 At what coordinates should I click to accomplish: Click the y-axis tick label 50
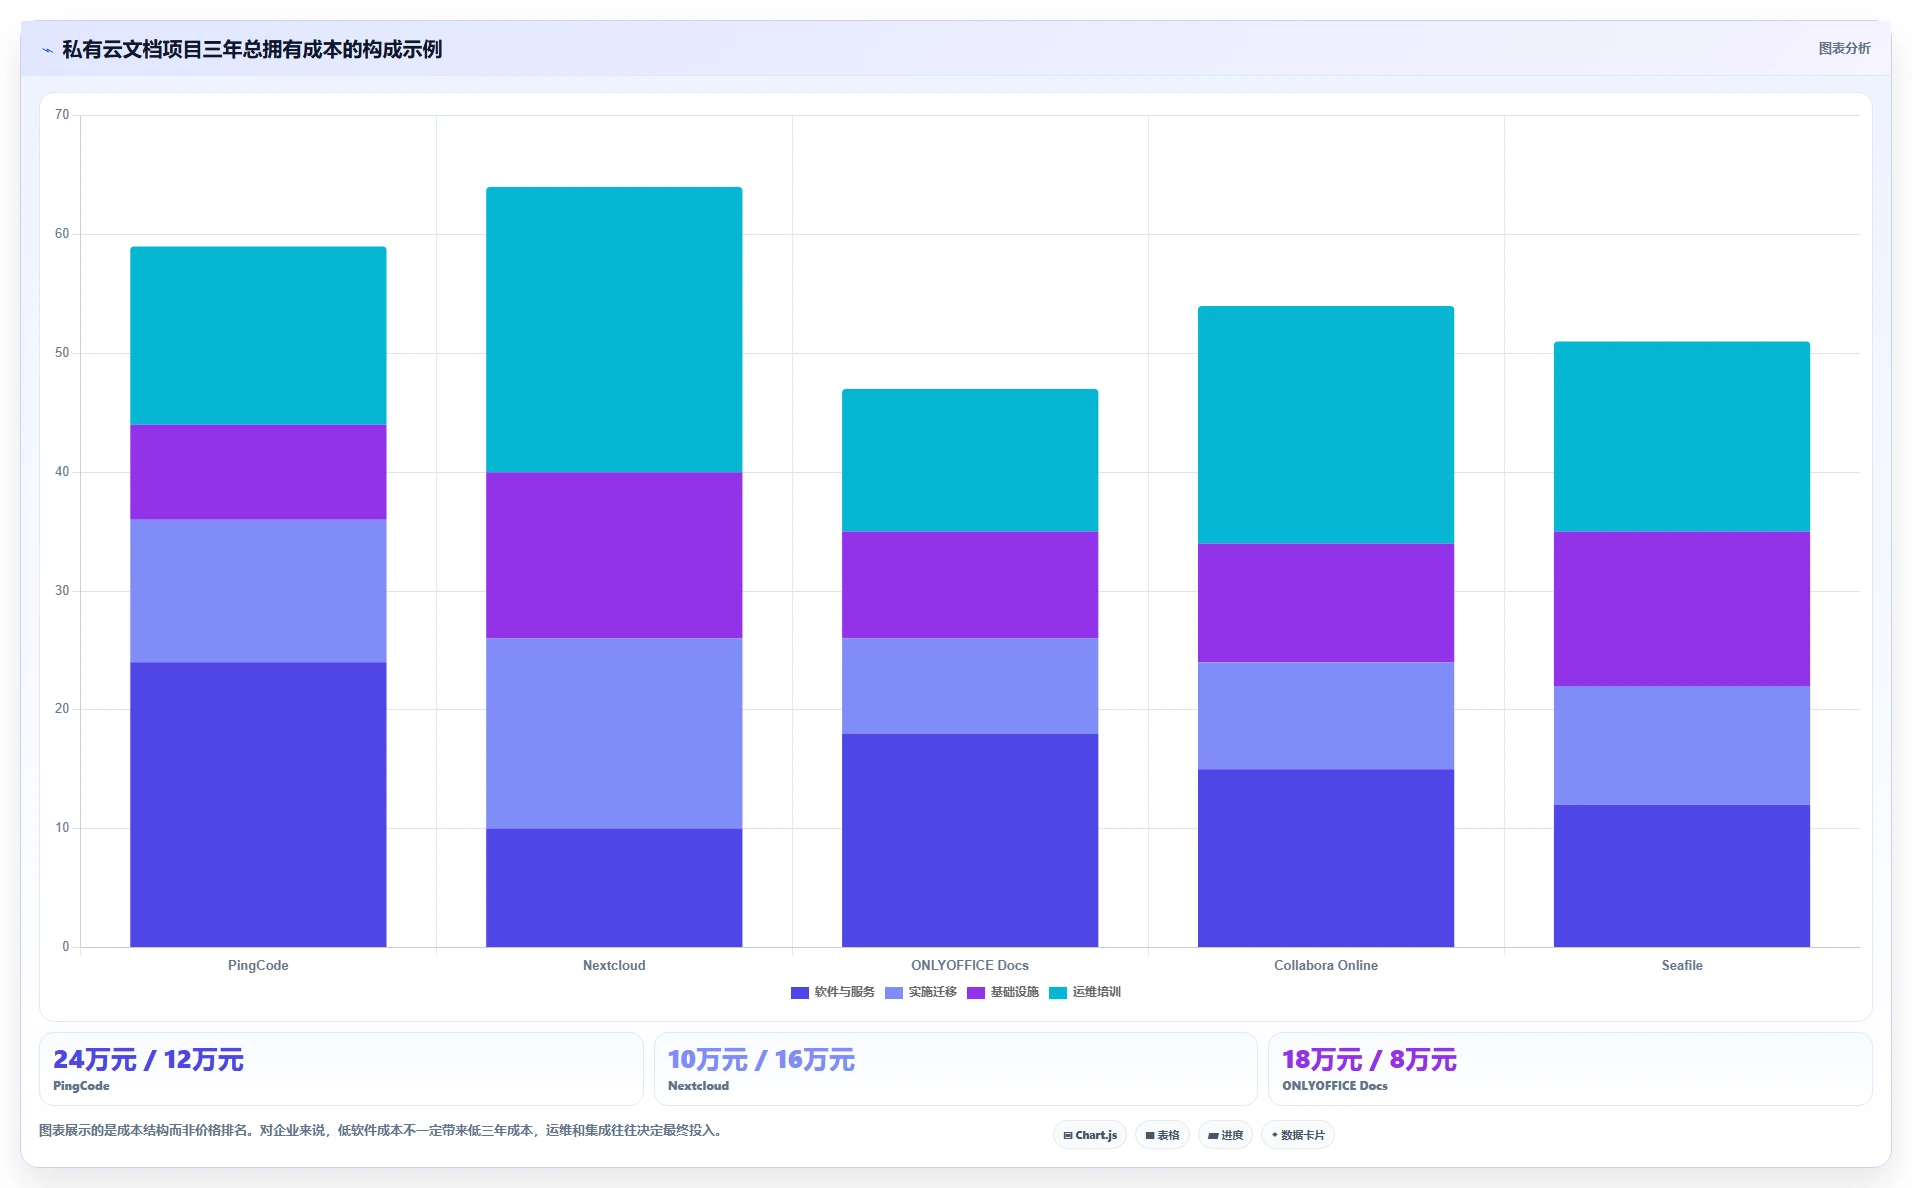[62, 353]
